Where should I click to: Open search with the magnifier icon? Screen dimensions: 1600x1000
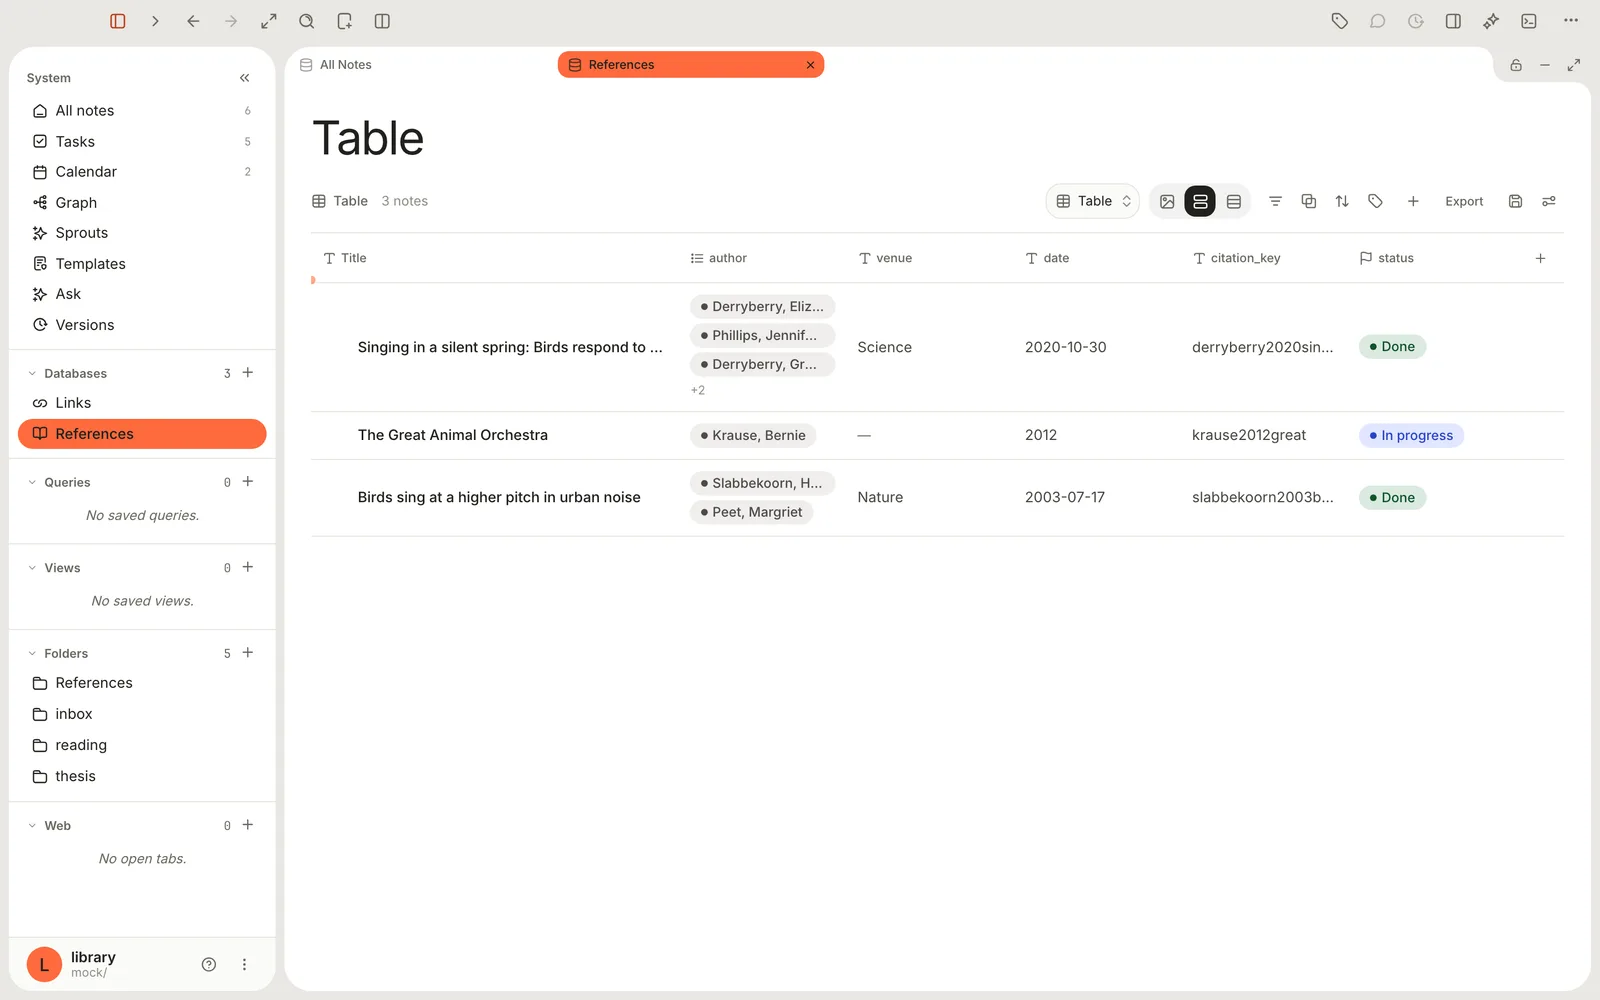307,21
